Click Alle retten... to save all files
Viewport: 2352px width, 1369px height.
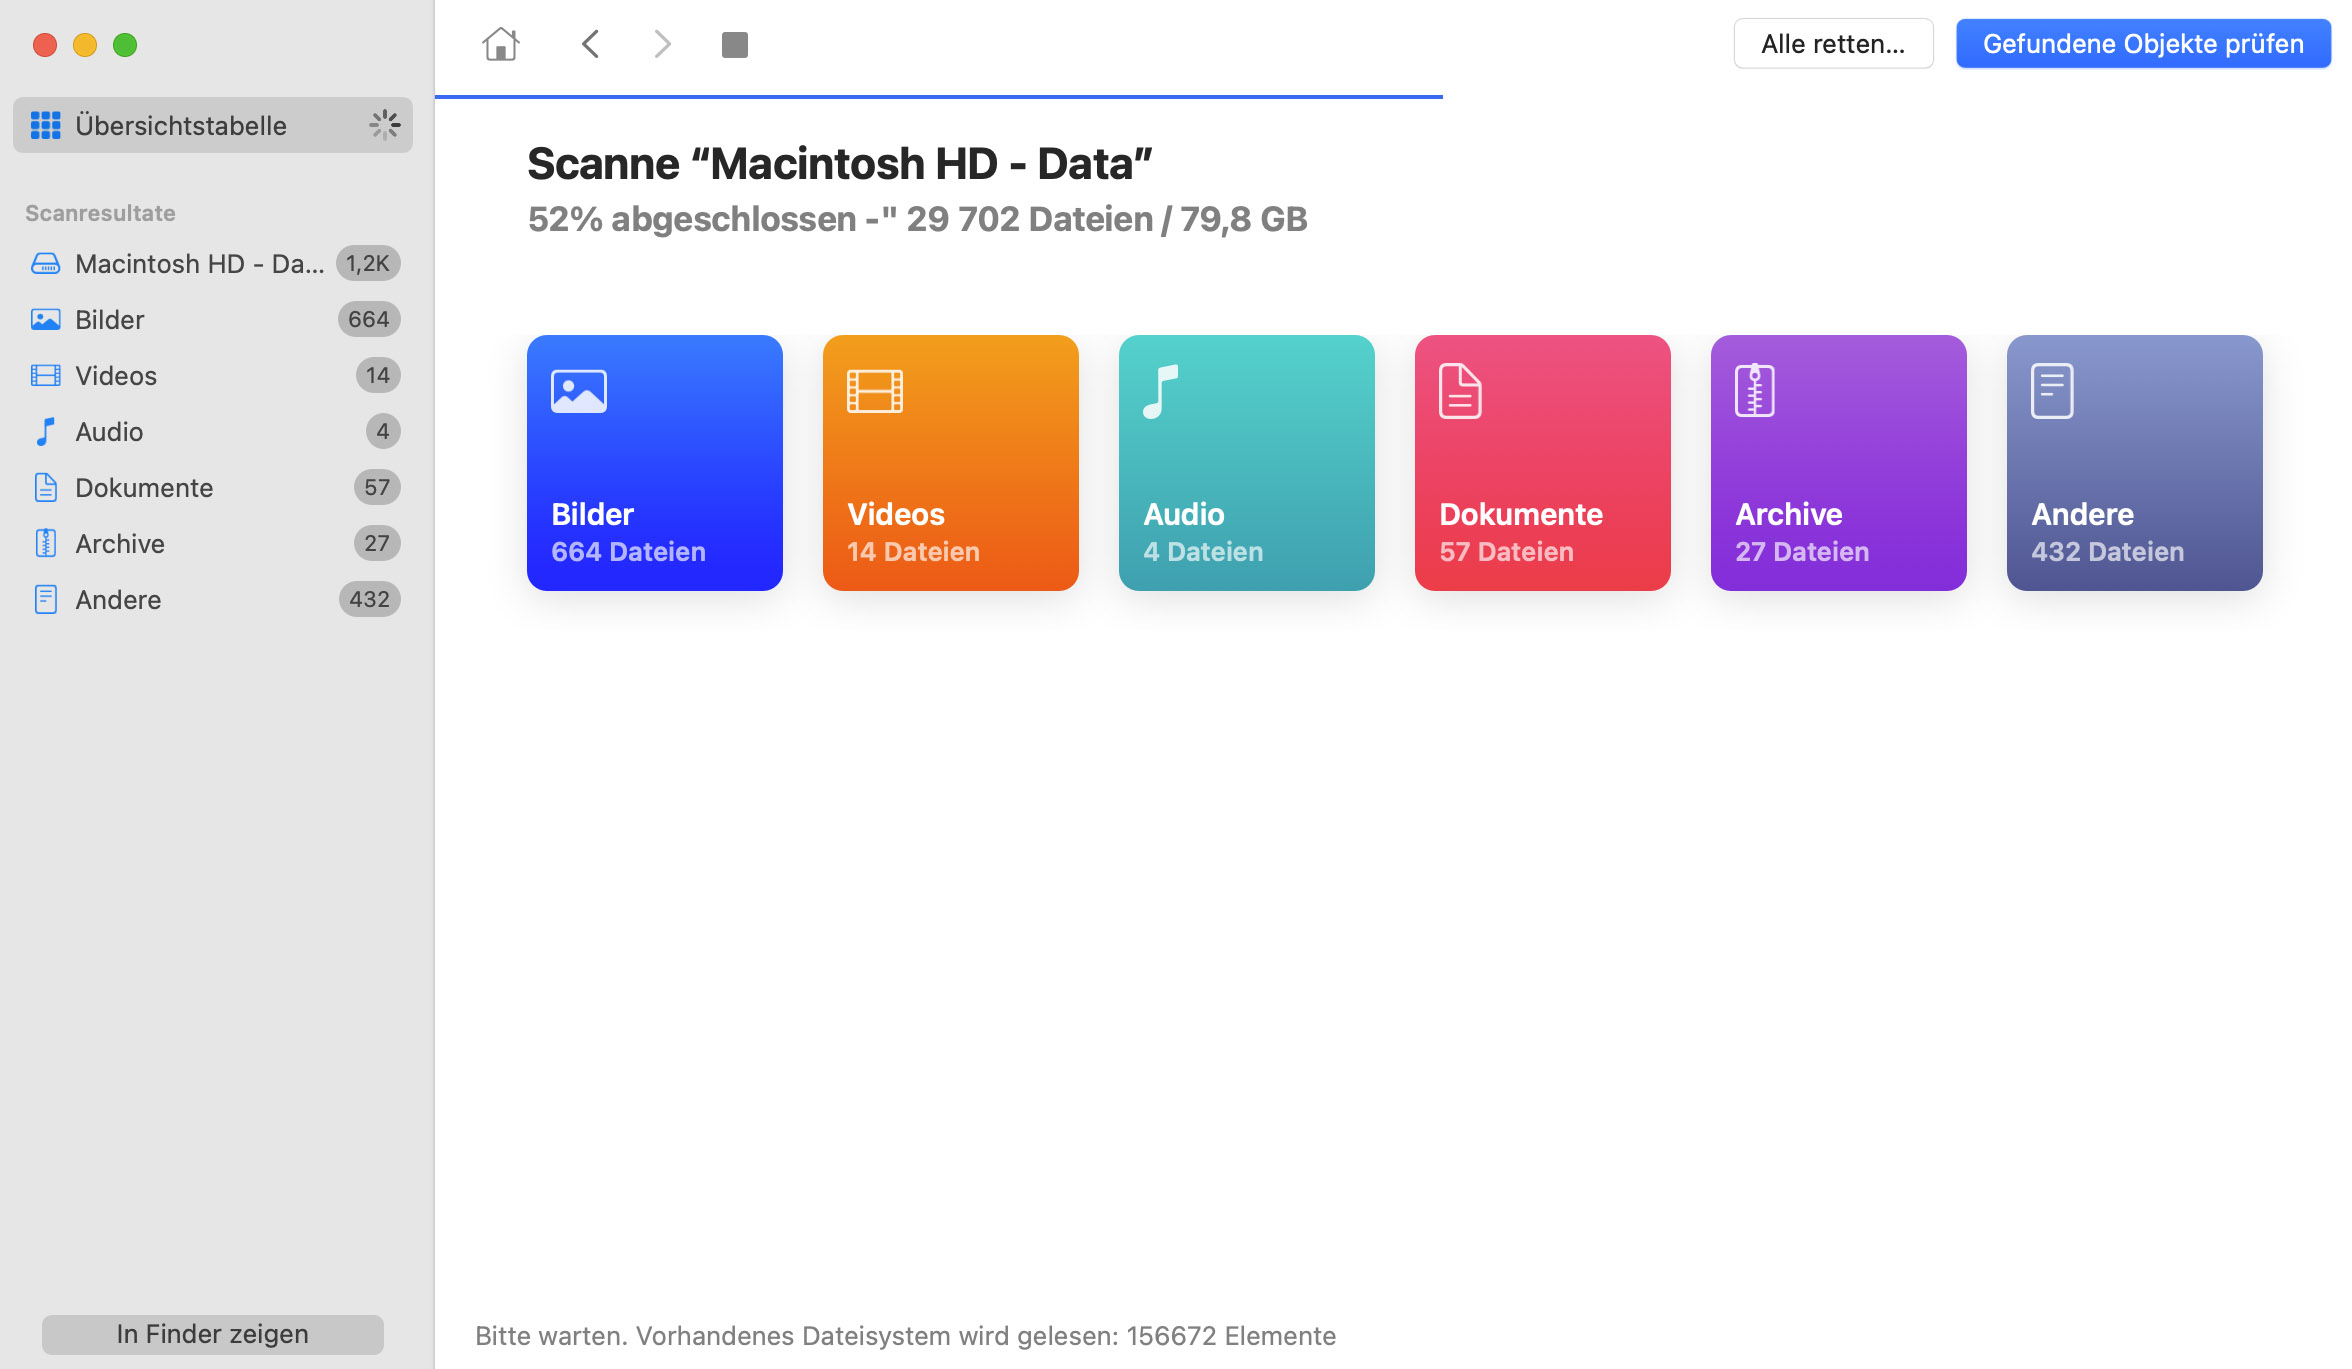click(1831, 44)
